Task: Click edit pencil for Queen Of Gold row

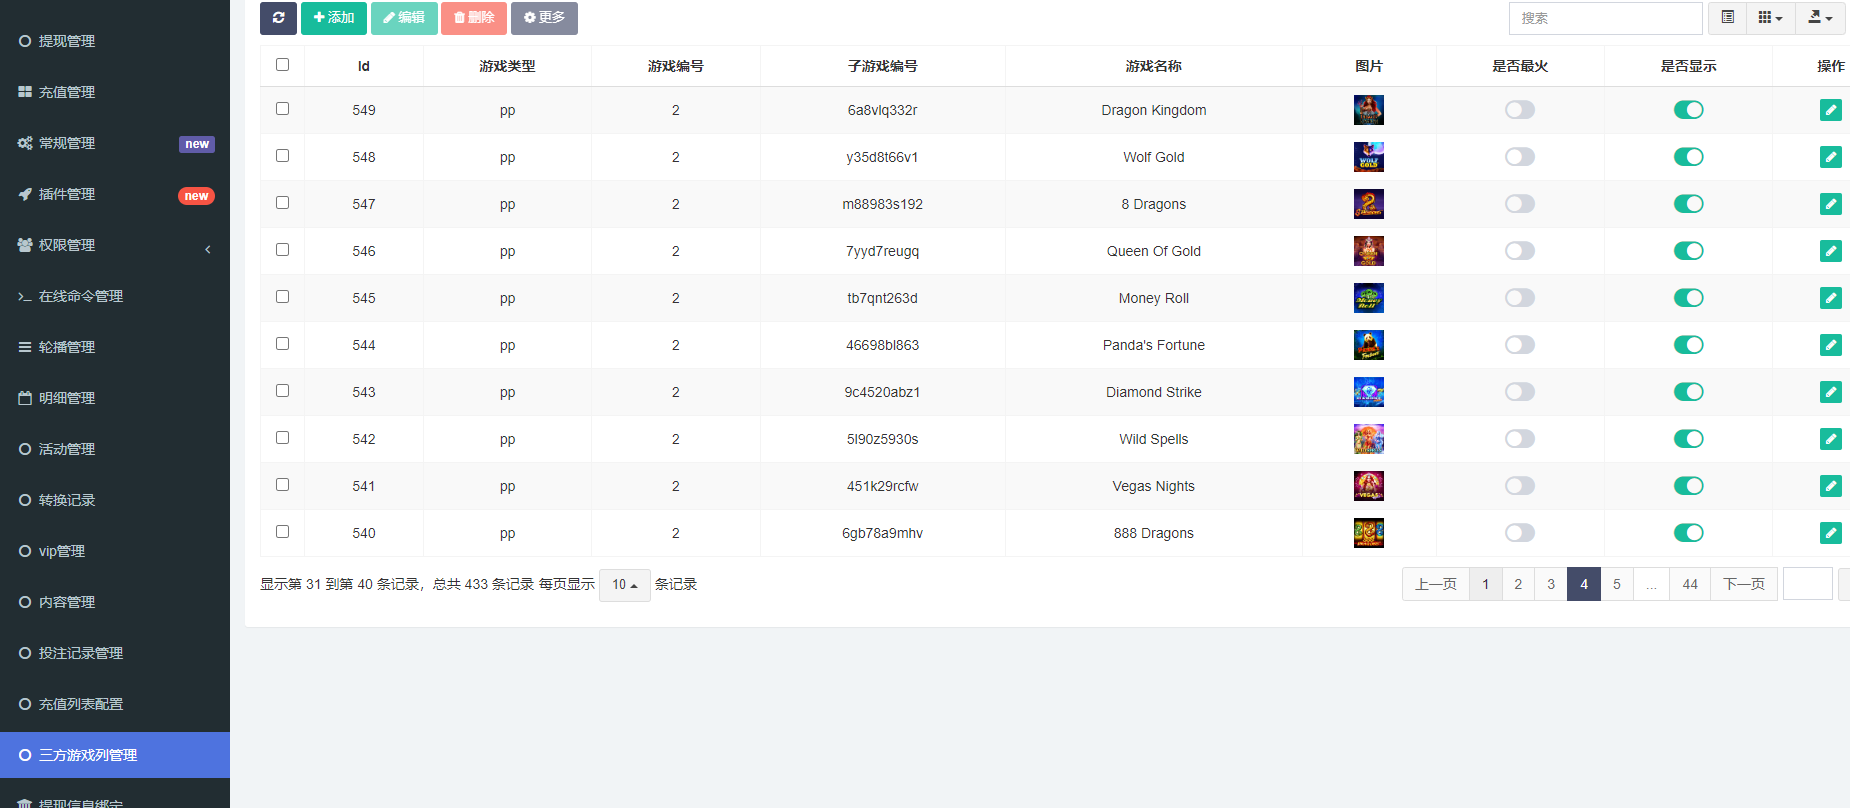Action: 1831,251
